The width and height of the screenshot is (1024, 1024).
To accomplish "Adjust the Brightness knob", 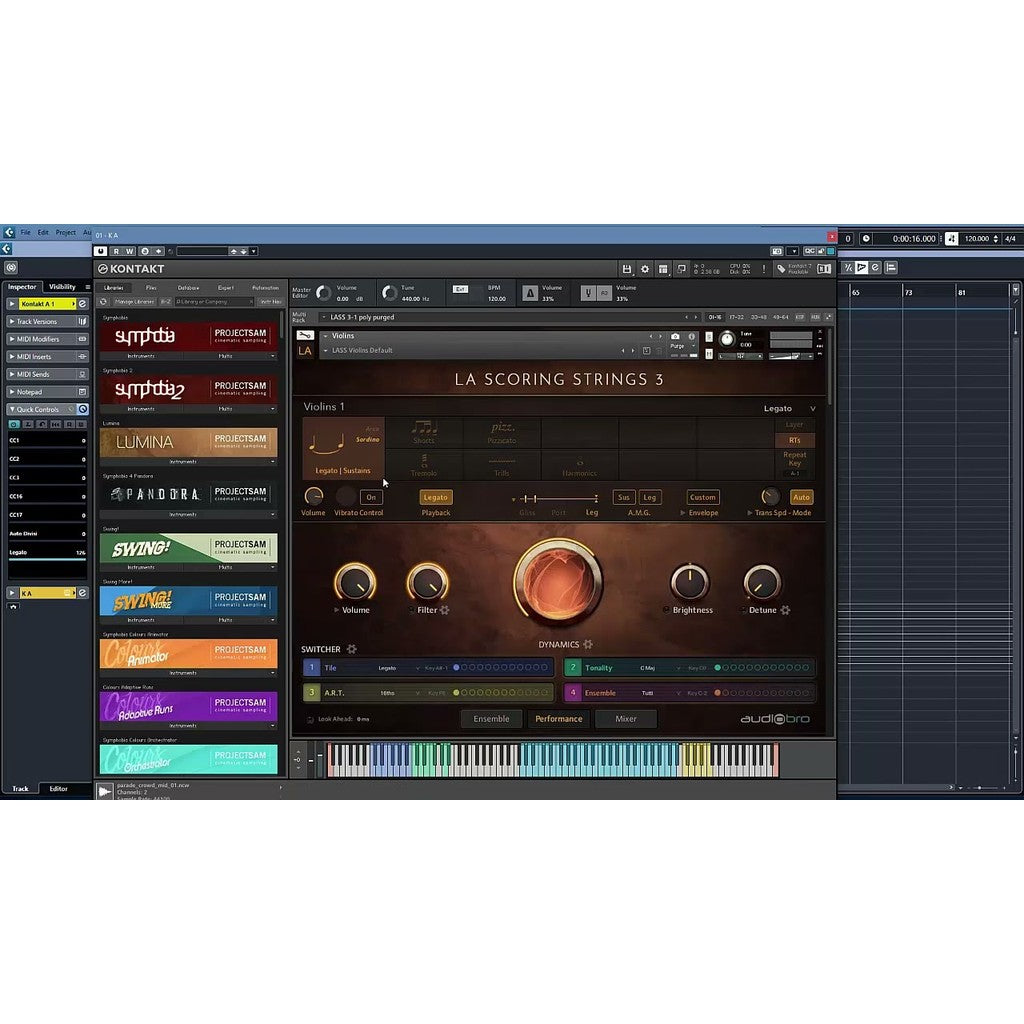I will (690, 581).
